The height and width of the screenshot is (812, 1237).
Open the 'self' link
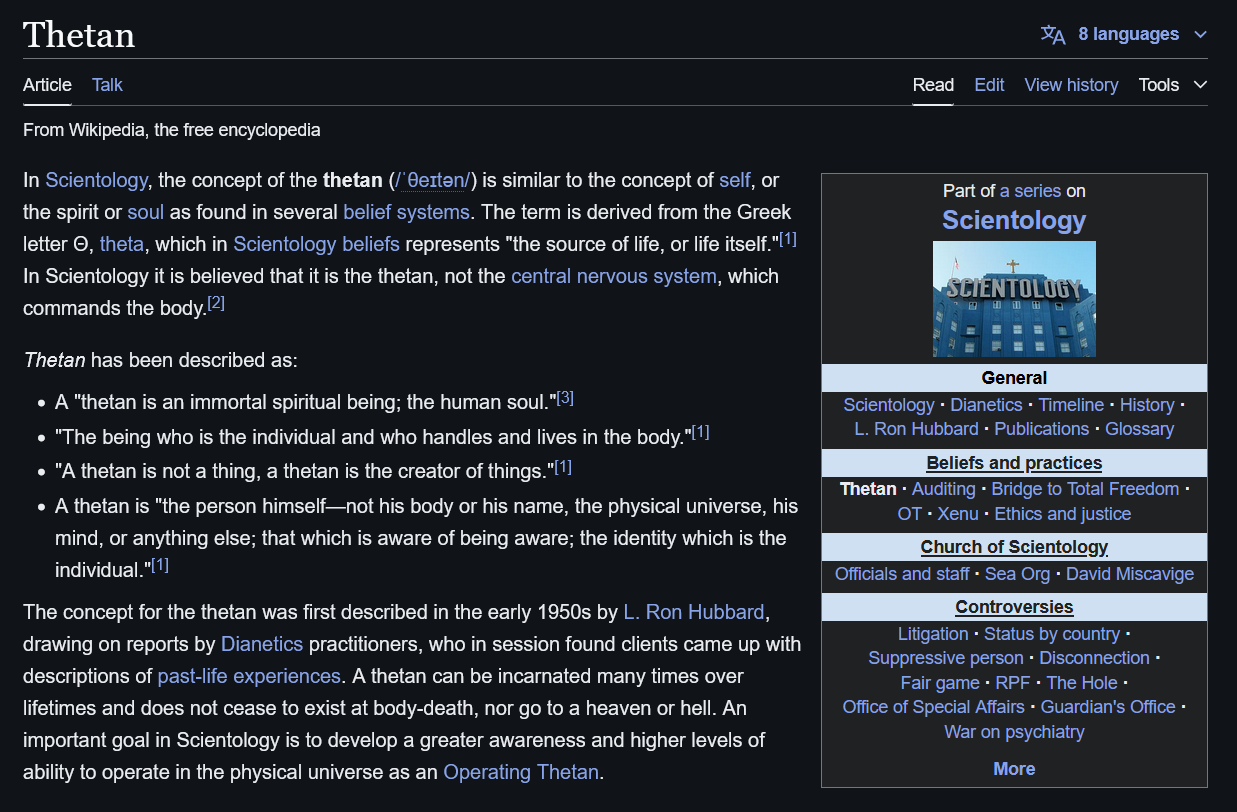(734, 180)
